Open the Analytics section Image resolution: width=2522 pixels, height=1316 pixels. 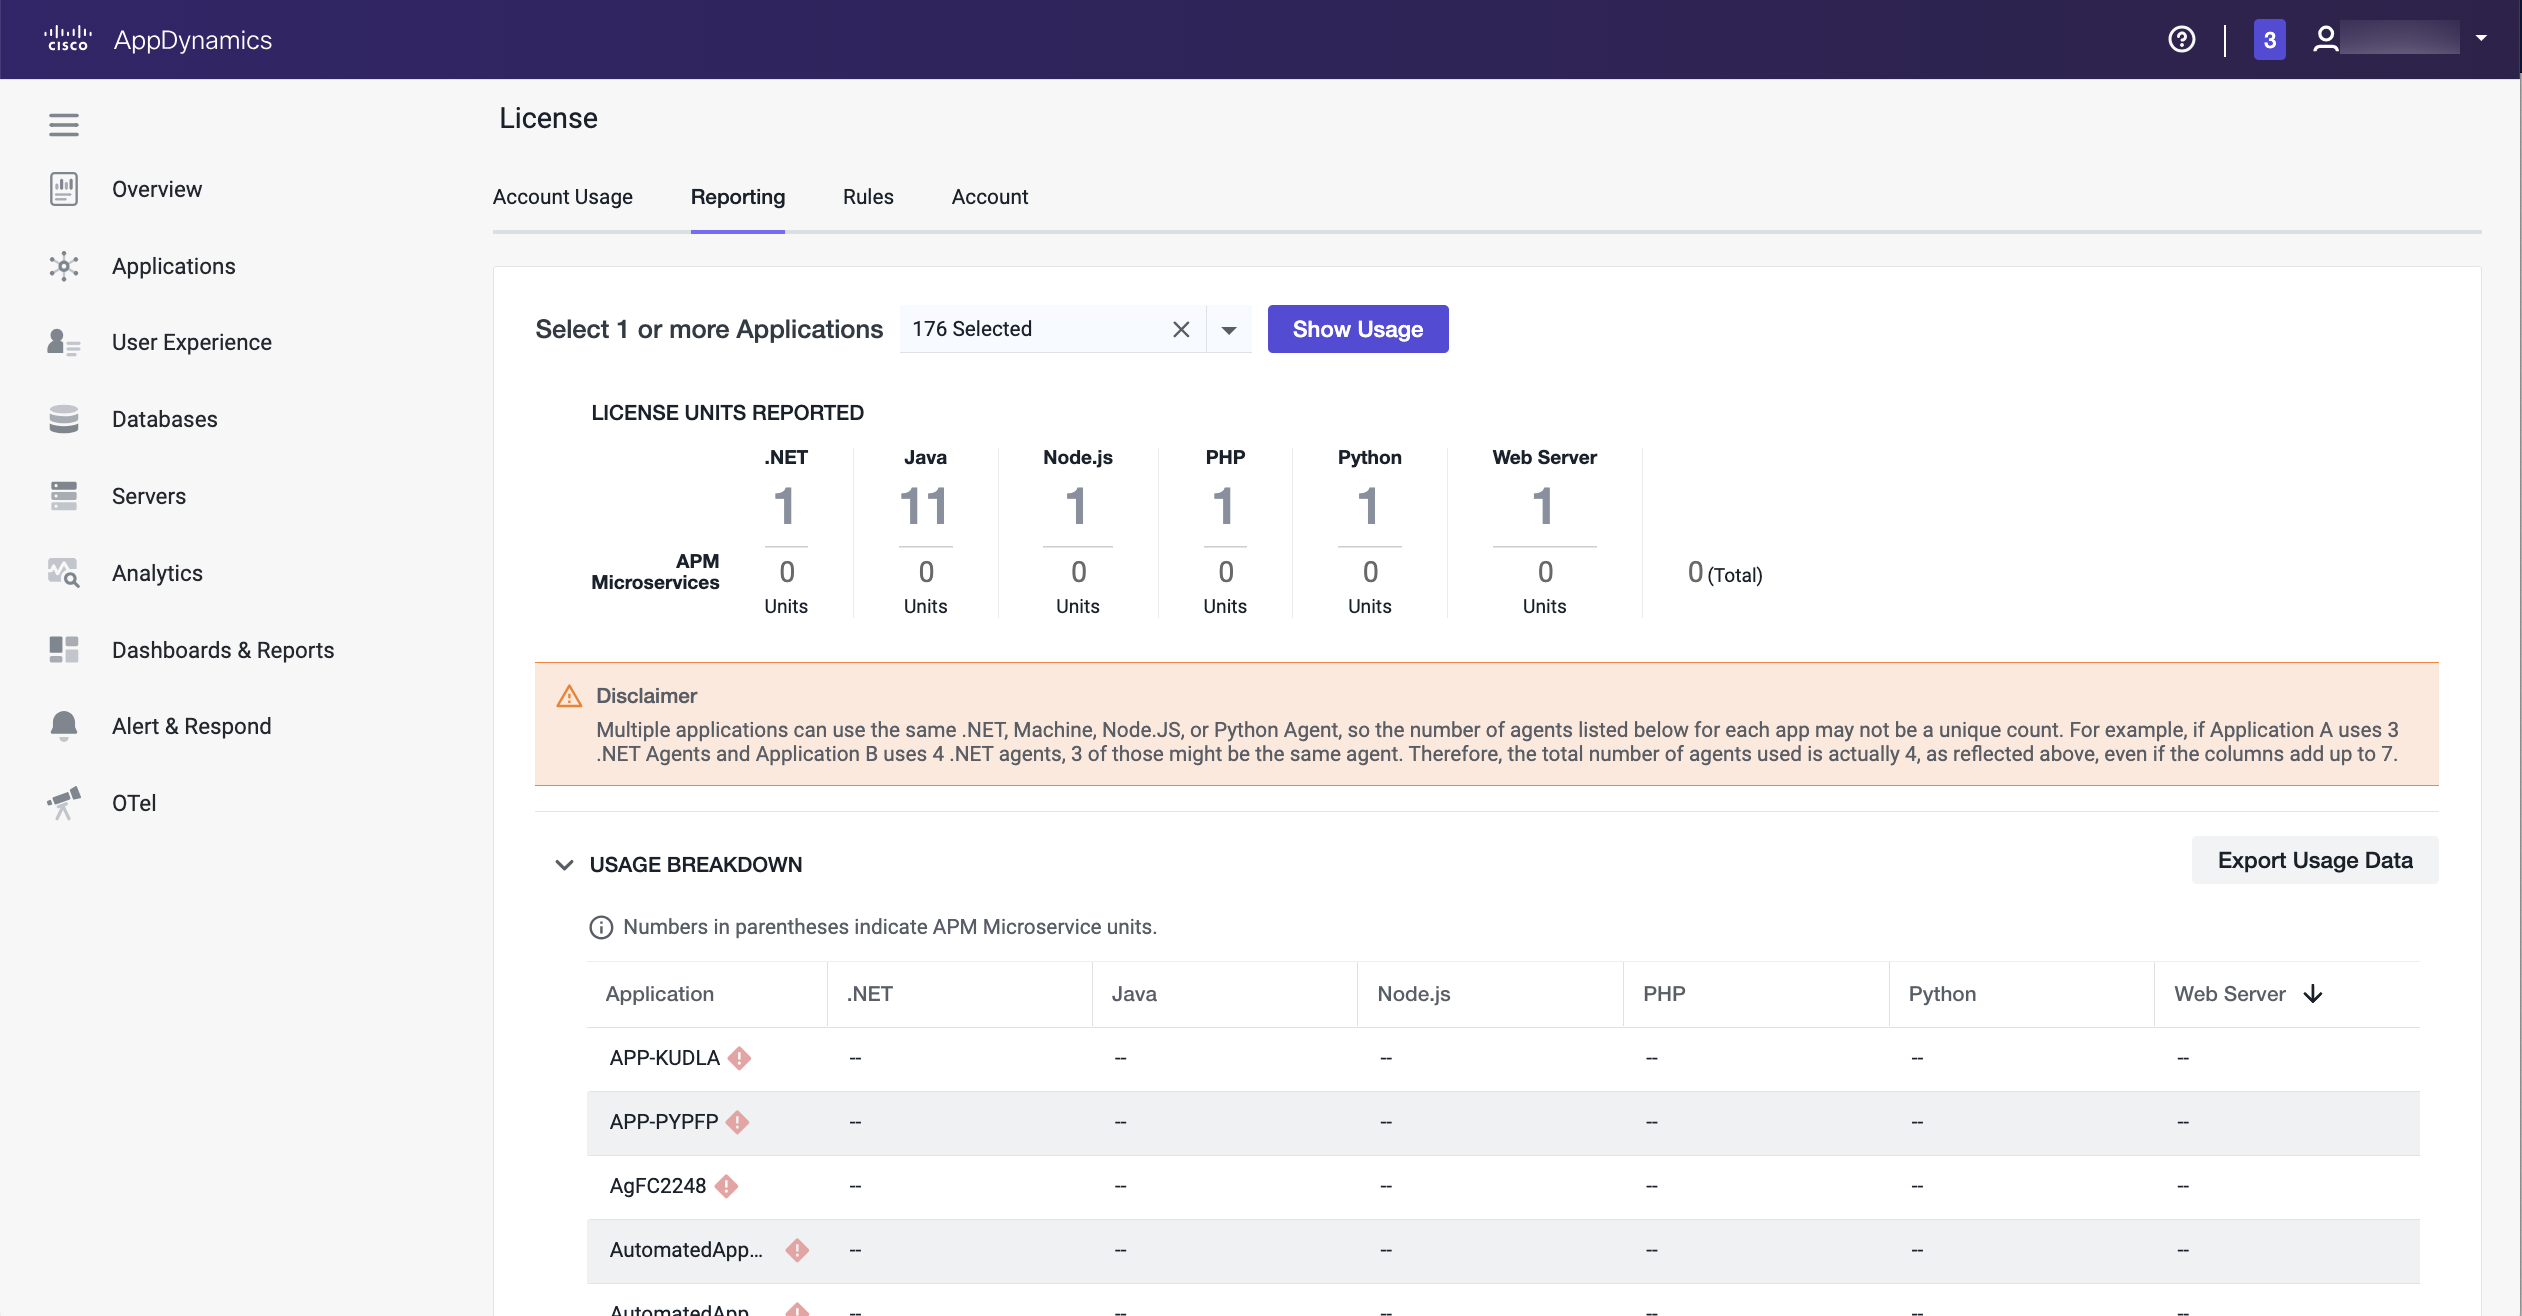tap(157, 573)
